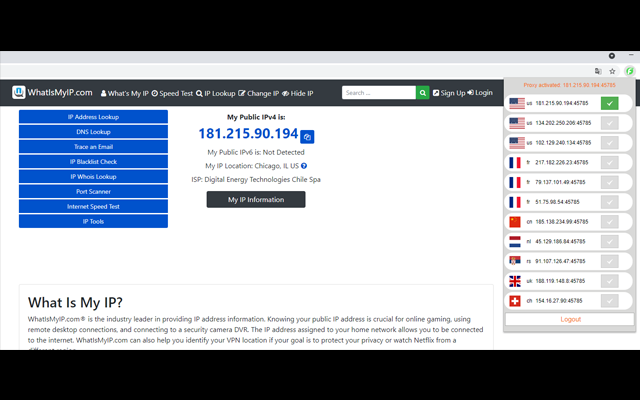The image size is (640, 400).
Task: Click the IP Blacklist Check button
Action: pos(93,162)
